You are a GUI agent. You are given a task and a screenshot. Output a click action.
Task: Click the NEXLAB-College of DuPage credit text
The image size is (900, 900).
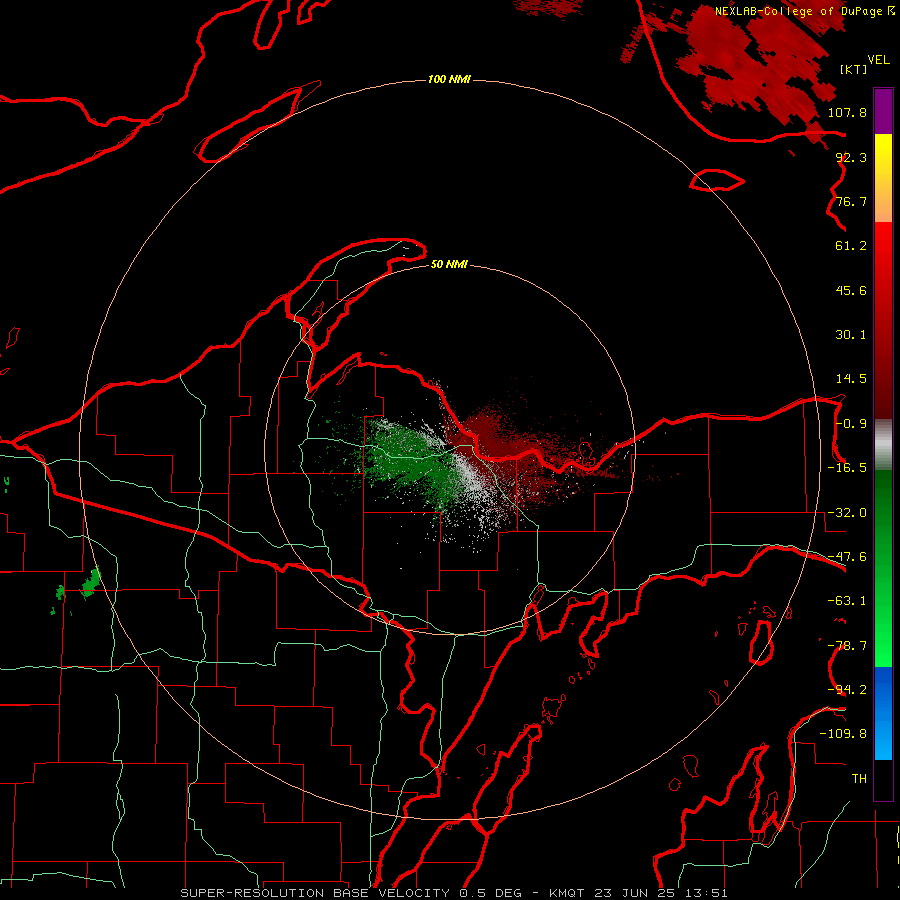click(804, 11)
